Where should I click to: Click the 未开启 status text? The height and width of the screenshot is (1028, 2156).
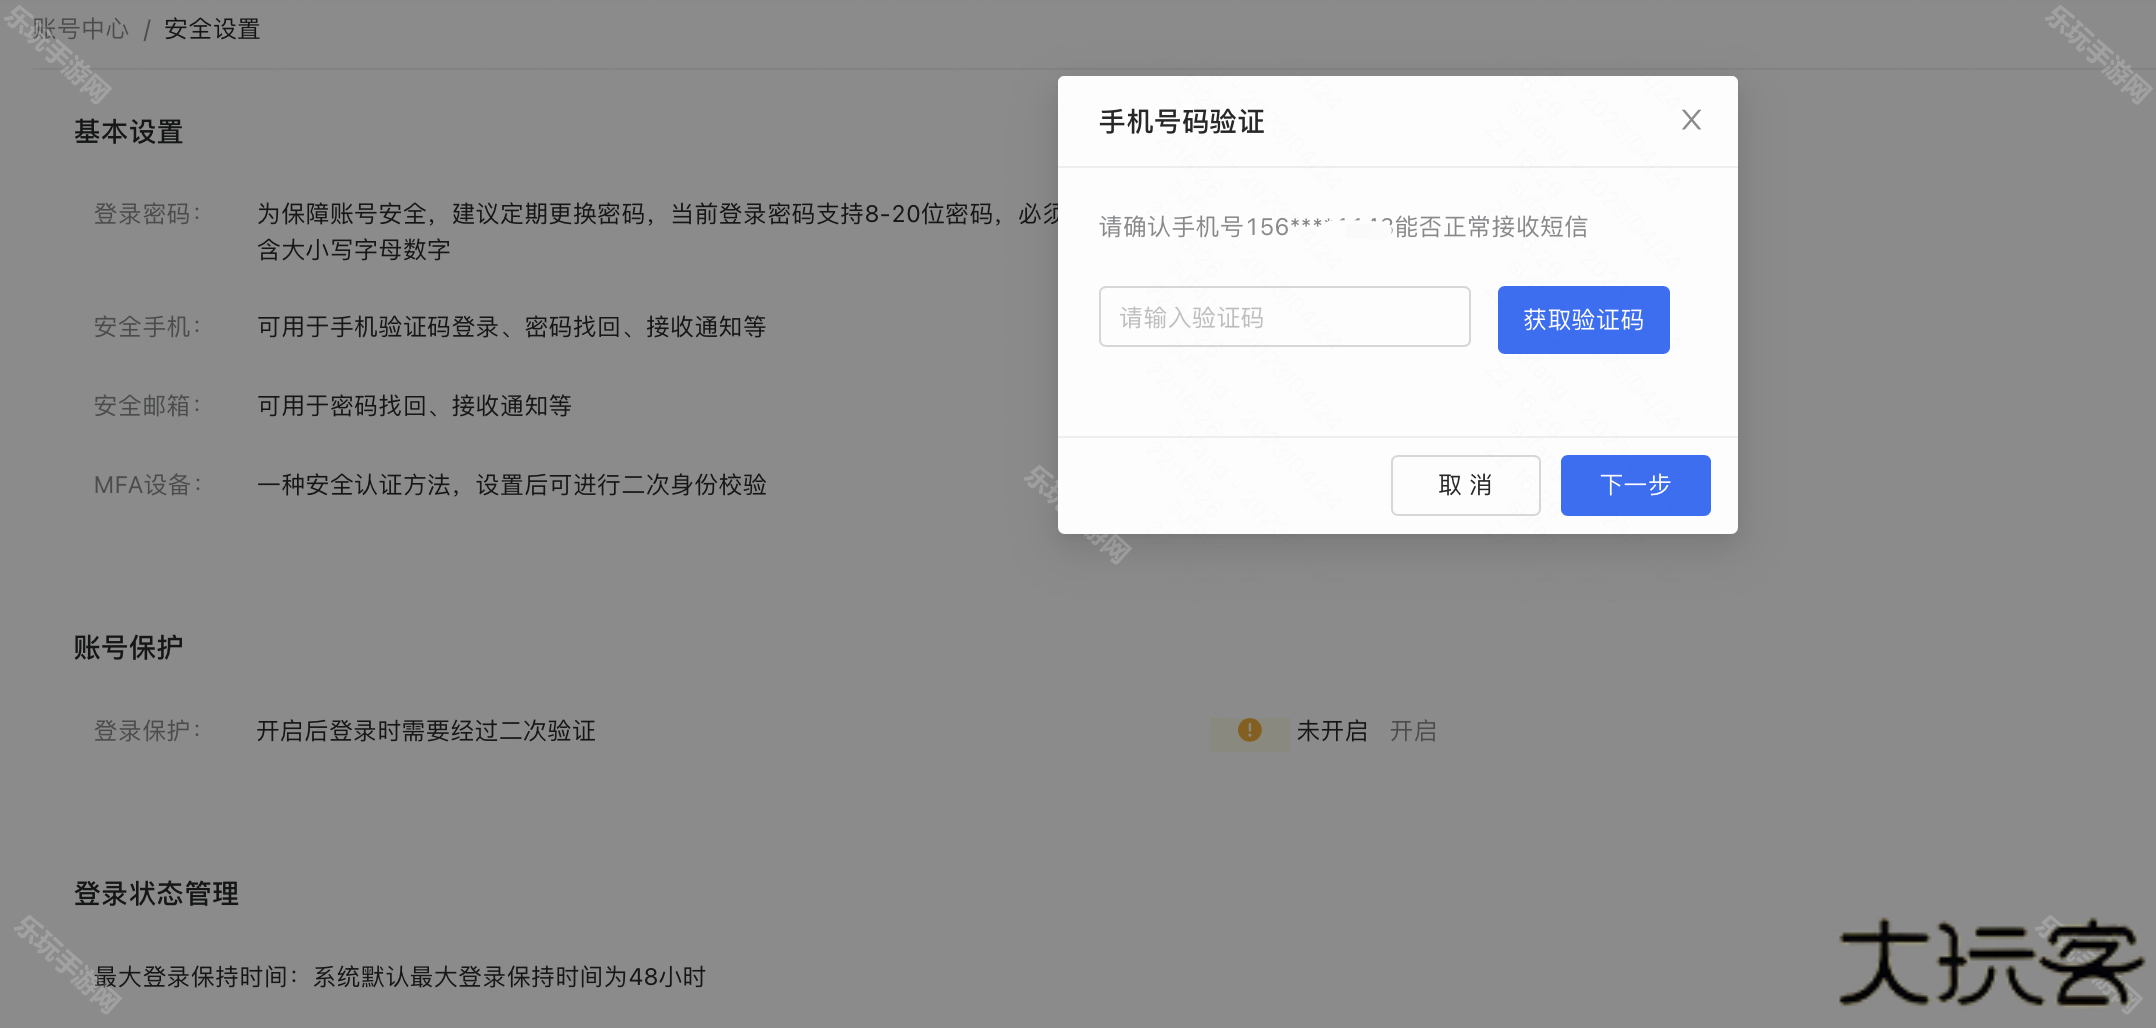pos(1332,732)
